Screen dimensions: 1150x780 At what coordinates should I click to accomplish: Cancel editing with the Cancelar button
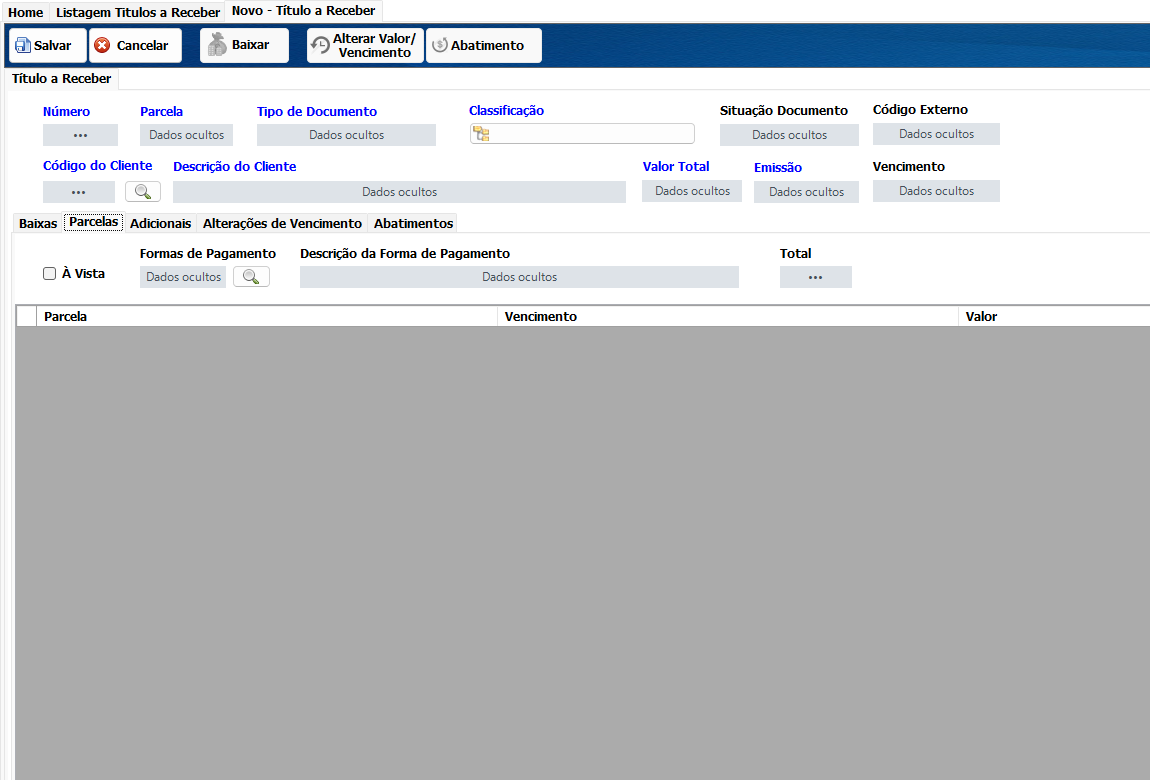[135, 45]
